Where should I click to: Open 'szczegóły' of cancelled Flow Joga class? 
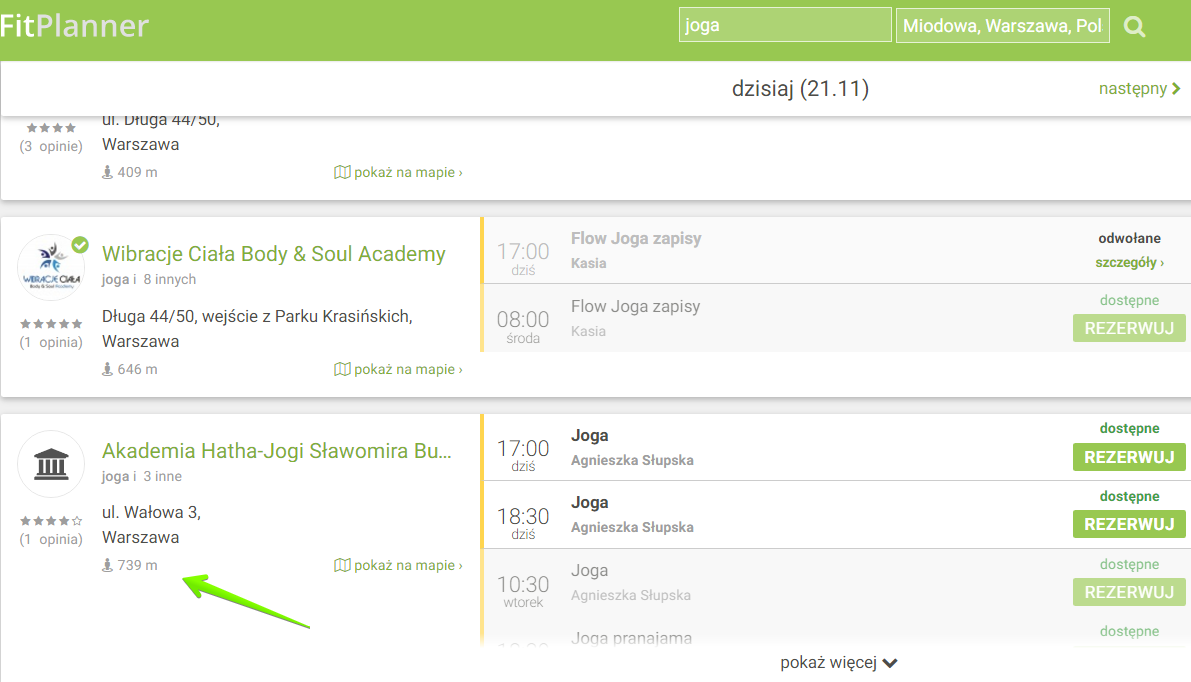tap(1129, 262)
